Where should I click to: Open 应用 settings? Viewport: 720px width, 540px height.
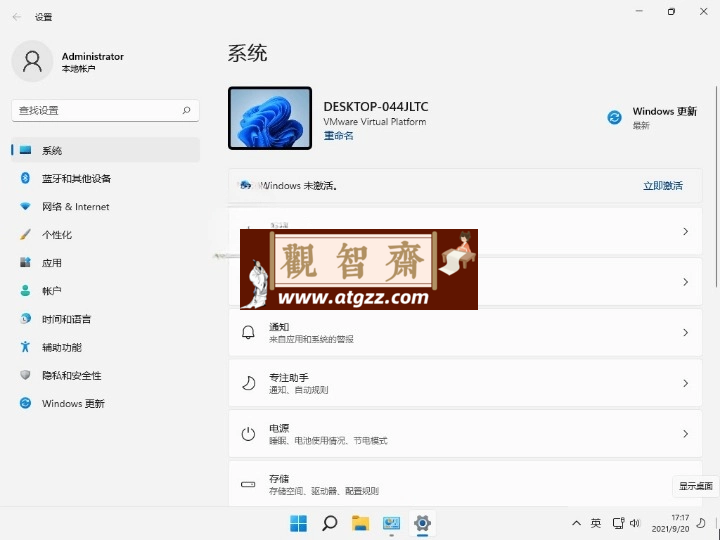click(106, 263)
